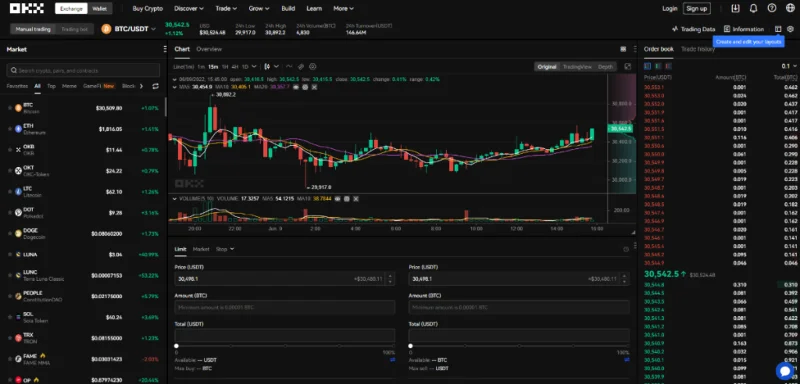Switch to the Trade history tab
This screenshot has height=384, width=800.
point(697,49)
